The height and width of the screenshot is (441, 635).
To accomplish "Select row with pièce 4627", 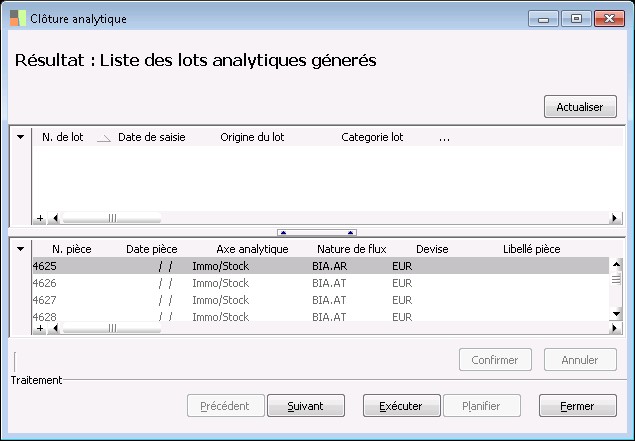I will (x=321, y=300).
